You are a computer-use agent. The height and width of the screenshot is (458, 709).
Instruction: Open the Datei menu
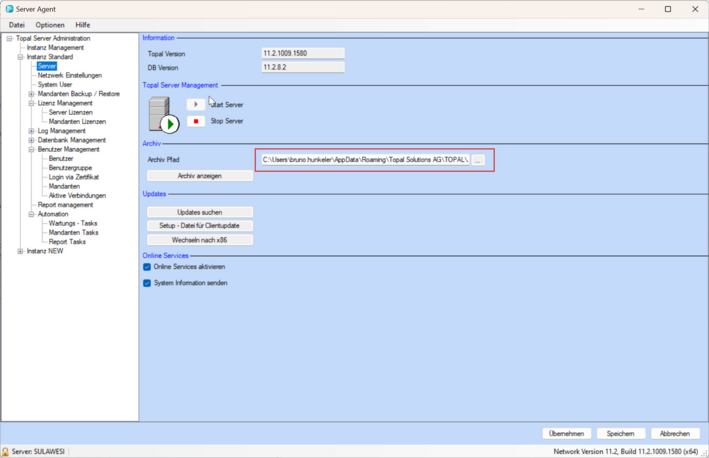point(17,25)
